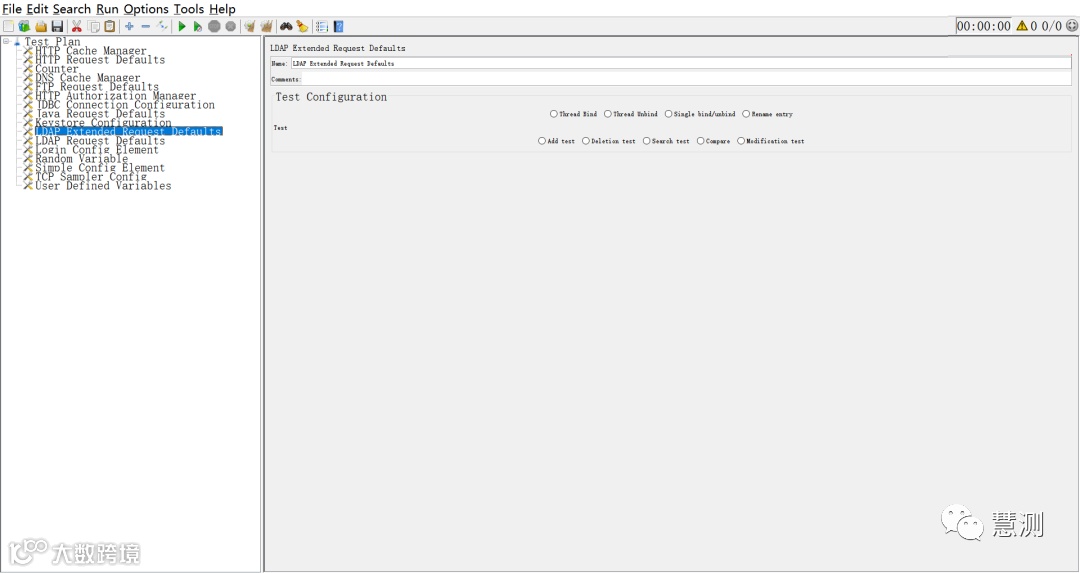Click the Clear All double broom icon

click(267, 26)
